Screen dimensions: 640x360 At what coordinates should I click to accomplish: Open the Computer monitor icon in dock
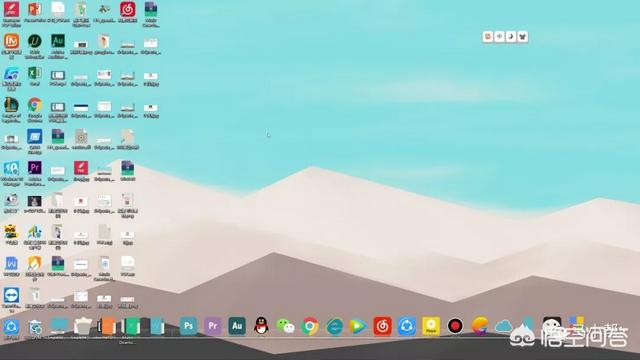click(59, 326)
